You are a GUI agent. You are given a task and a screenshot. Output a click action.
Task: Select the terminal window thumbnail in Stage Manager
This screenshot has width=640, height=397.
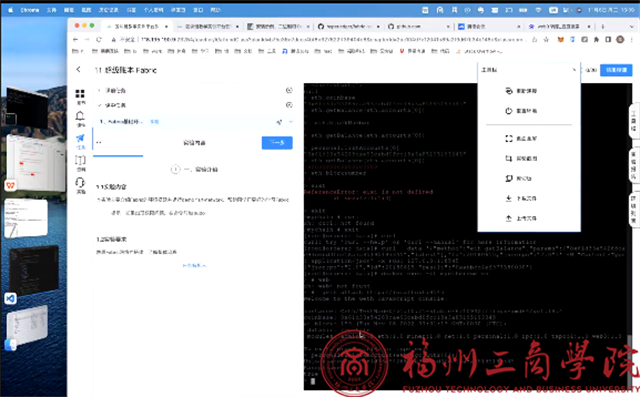click(27, 107)
